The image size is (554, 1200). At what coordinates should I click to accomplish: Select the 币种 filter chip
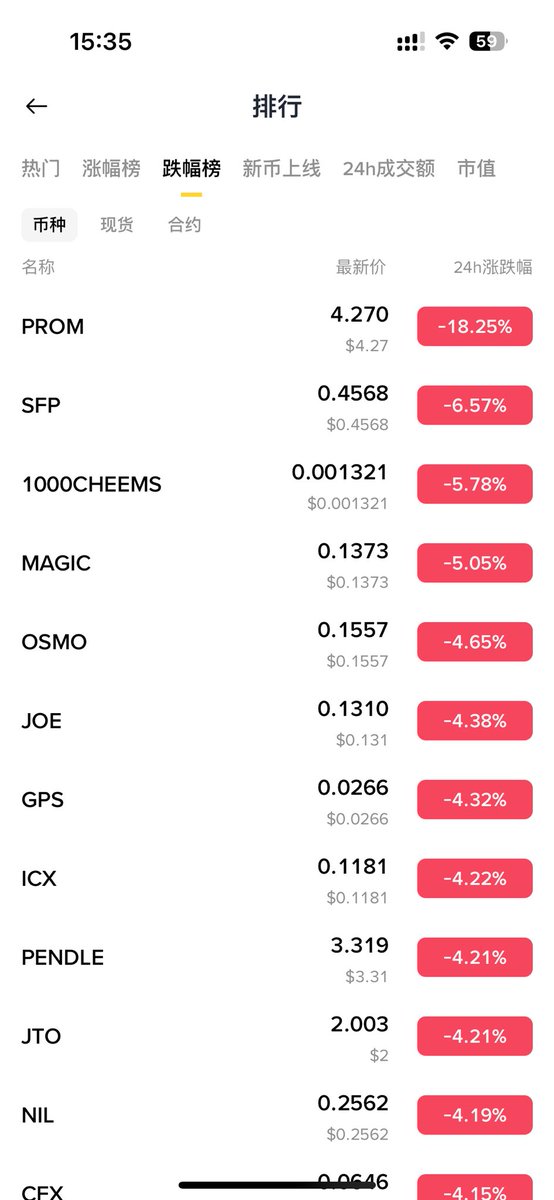coord(49,225)
